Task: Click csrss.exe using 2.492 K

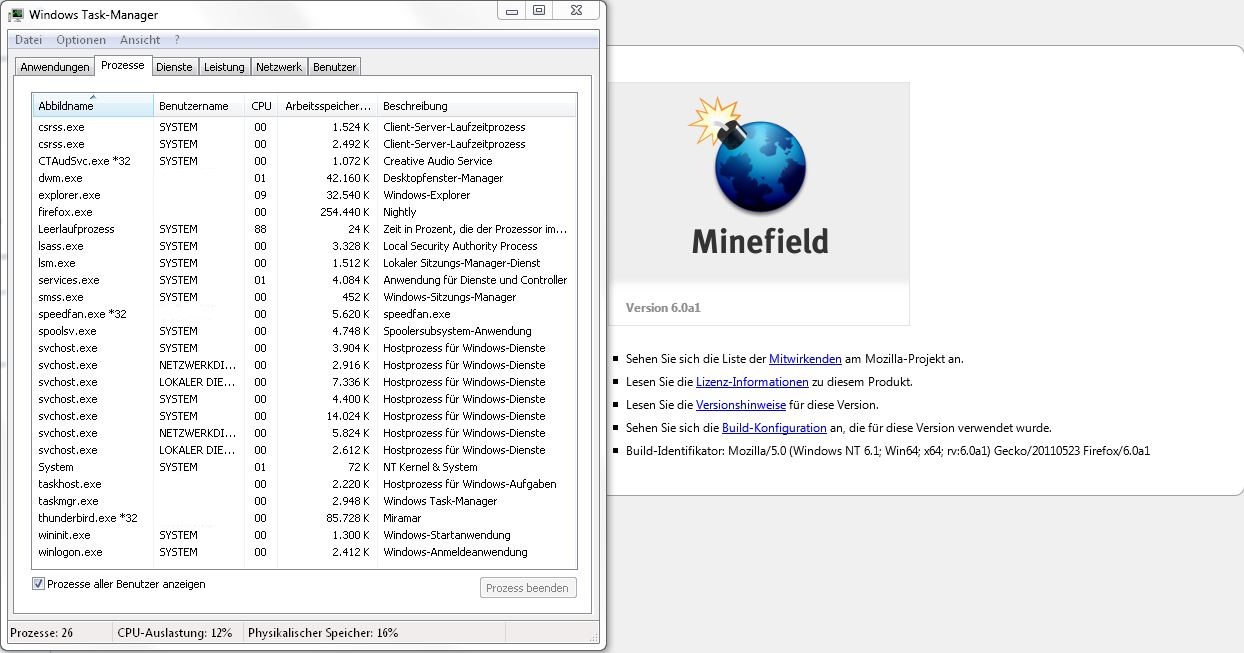Action: (304, 144)
